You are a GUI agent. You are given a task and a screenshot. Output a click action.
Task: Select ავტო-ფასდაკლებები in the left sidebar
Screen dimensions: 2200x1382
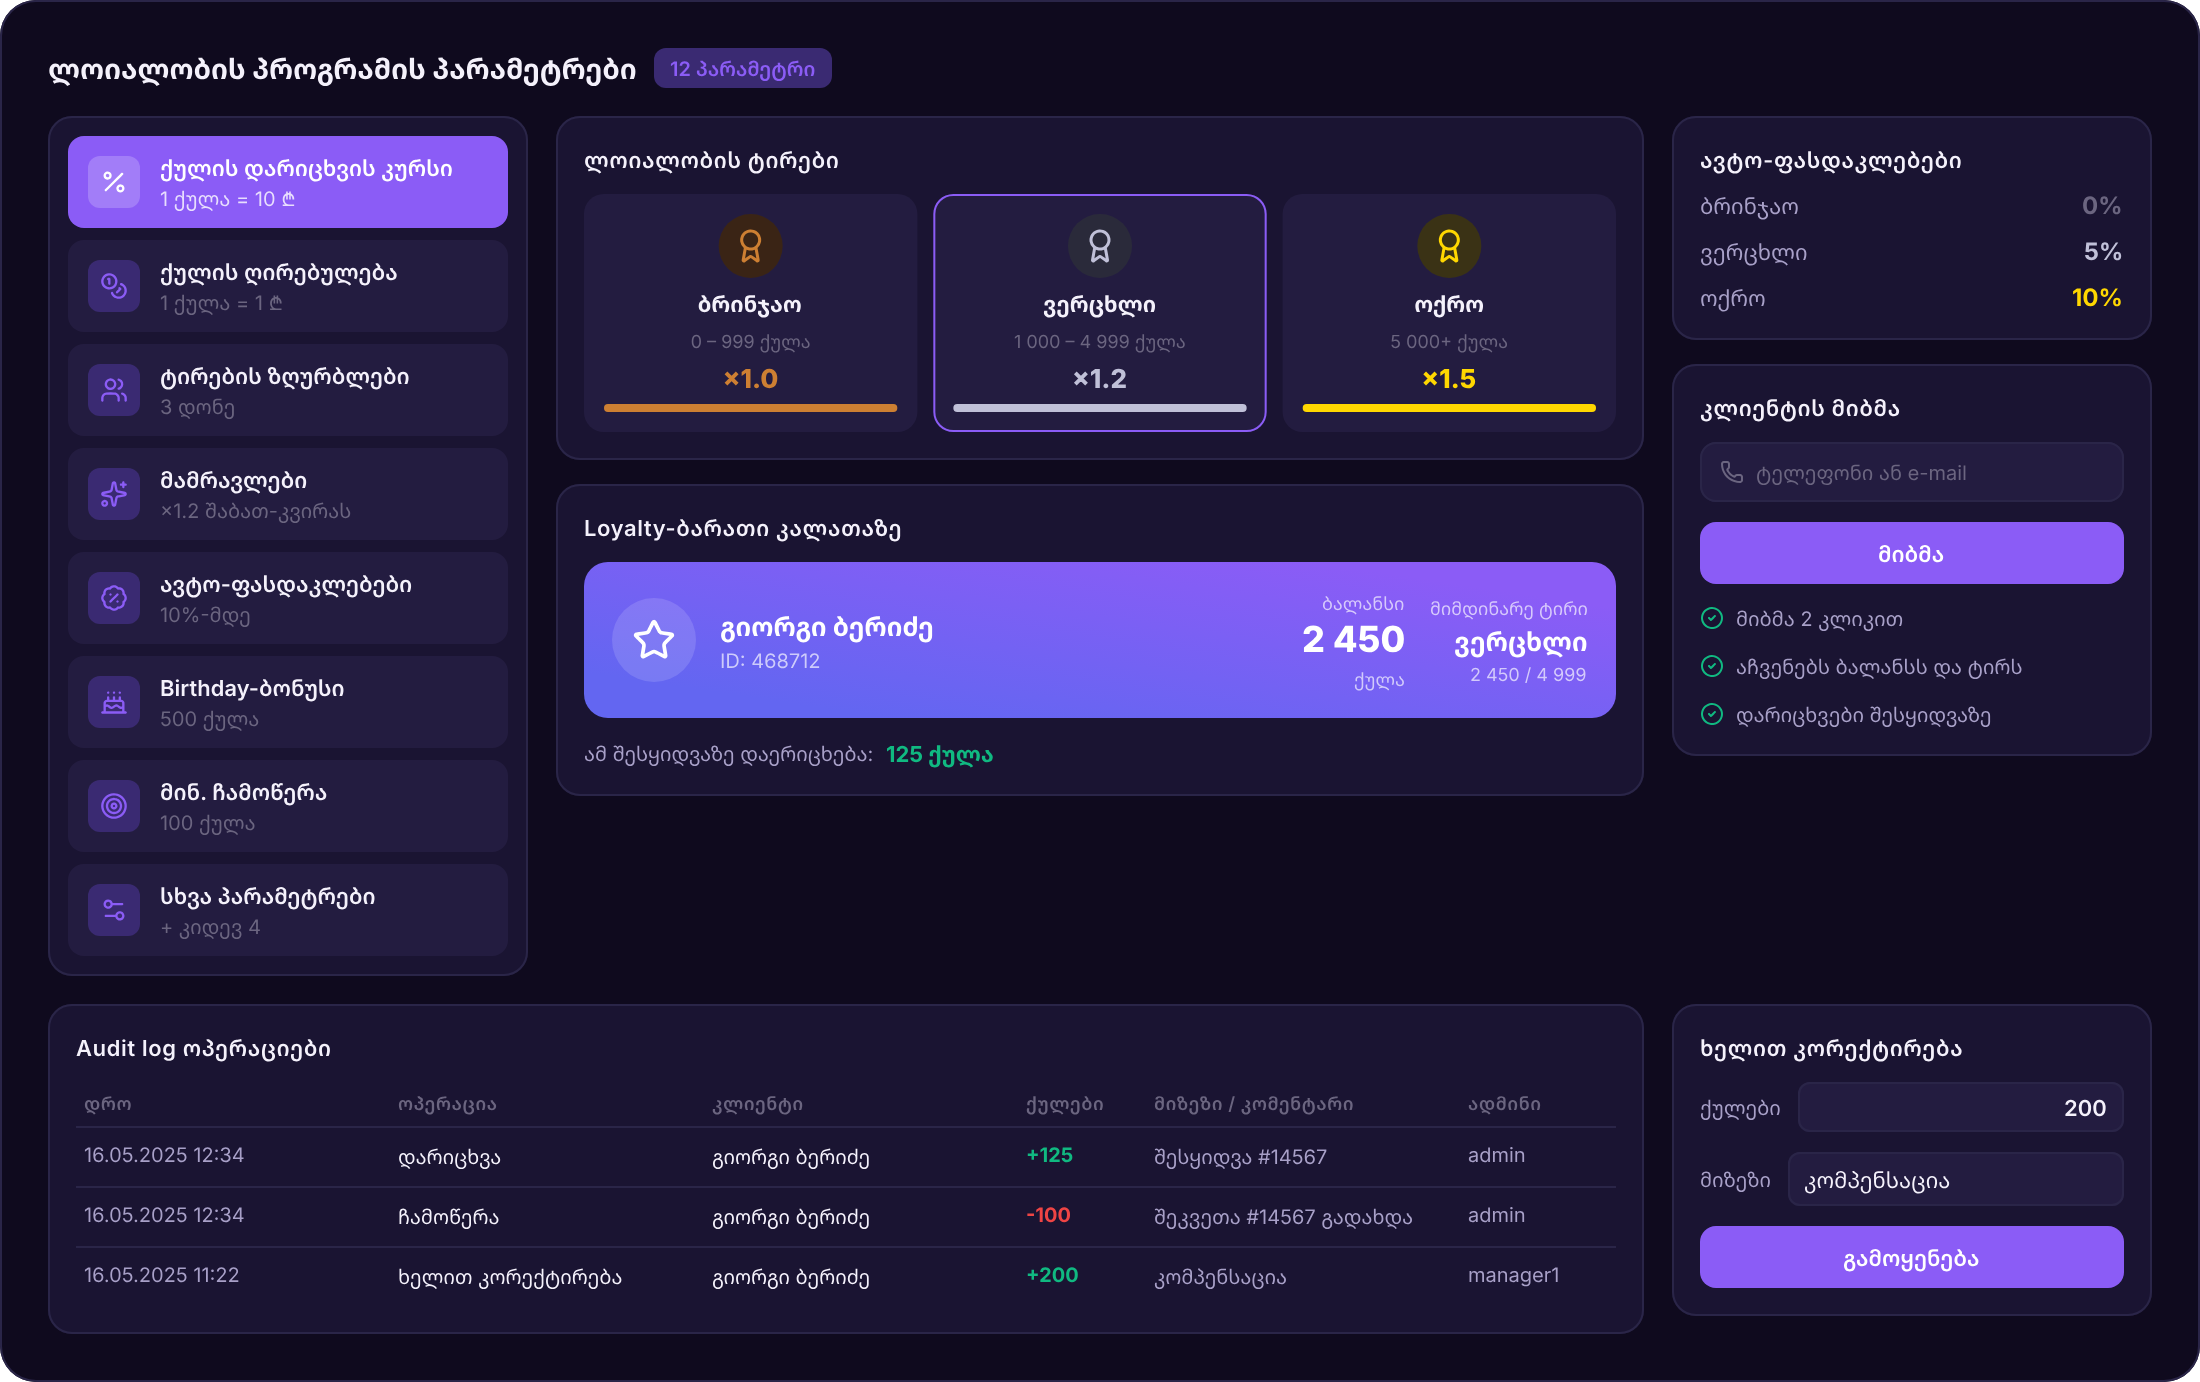(288, 598)
